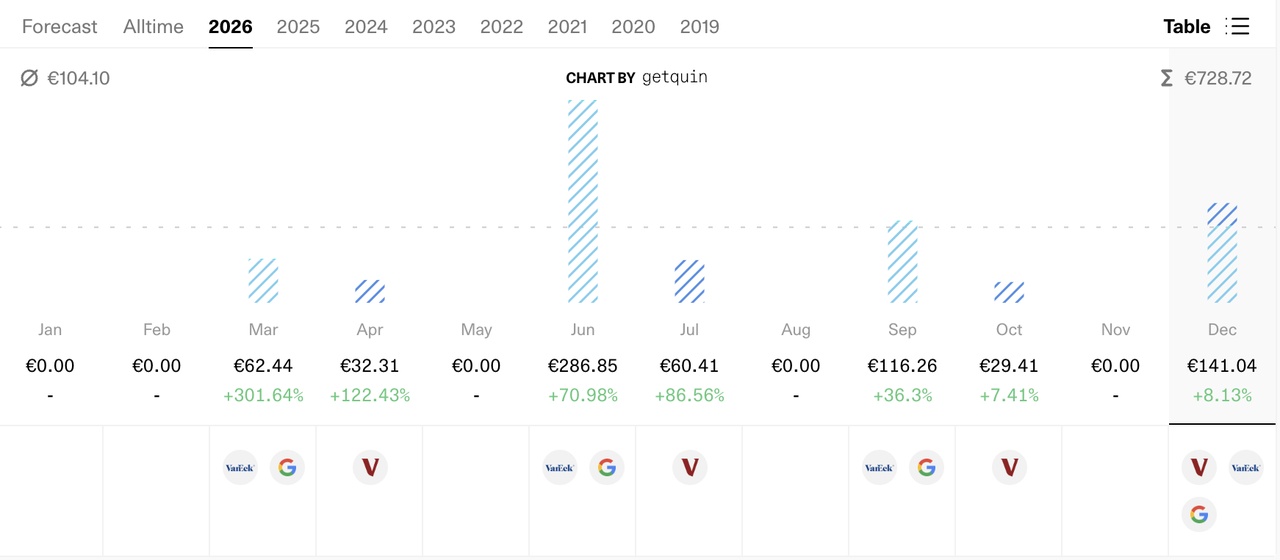
Task: Click the Google logo under December
Action: 1199,515
